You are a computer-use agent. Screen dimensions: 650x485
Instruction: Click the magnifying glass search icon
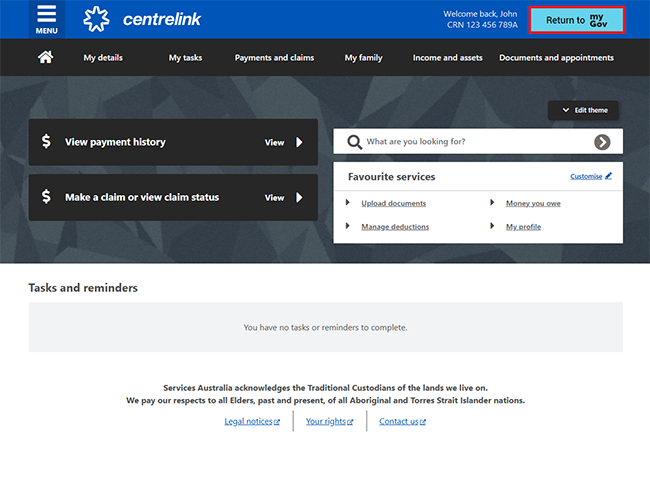point(353,142)
